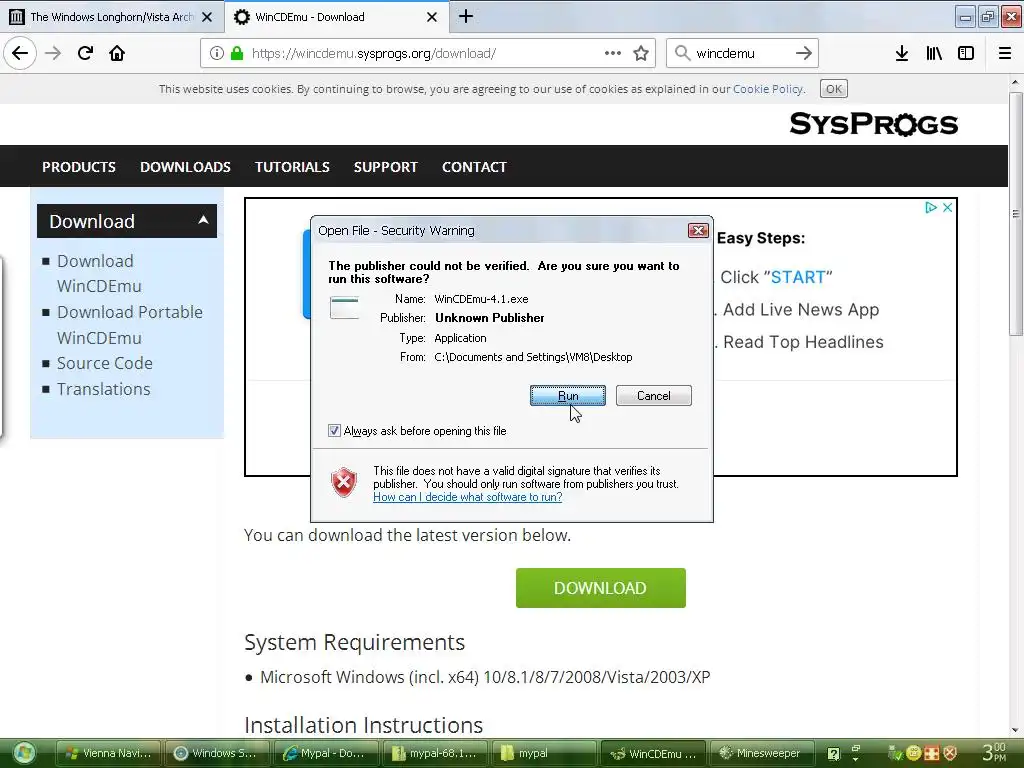Click the wincdemu search box
The height and width of the screenshot is (768, 1024).
pos(741,54)
